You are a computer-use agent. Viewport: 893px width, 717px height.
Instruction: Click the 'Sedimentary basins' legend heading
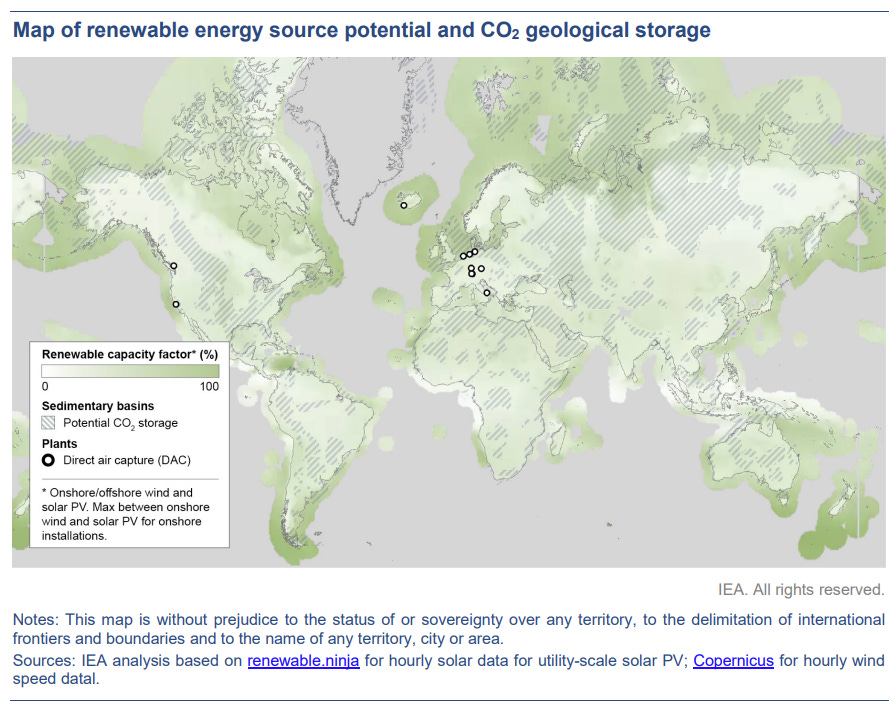click(x=98, y=406)
